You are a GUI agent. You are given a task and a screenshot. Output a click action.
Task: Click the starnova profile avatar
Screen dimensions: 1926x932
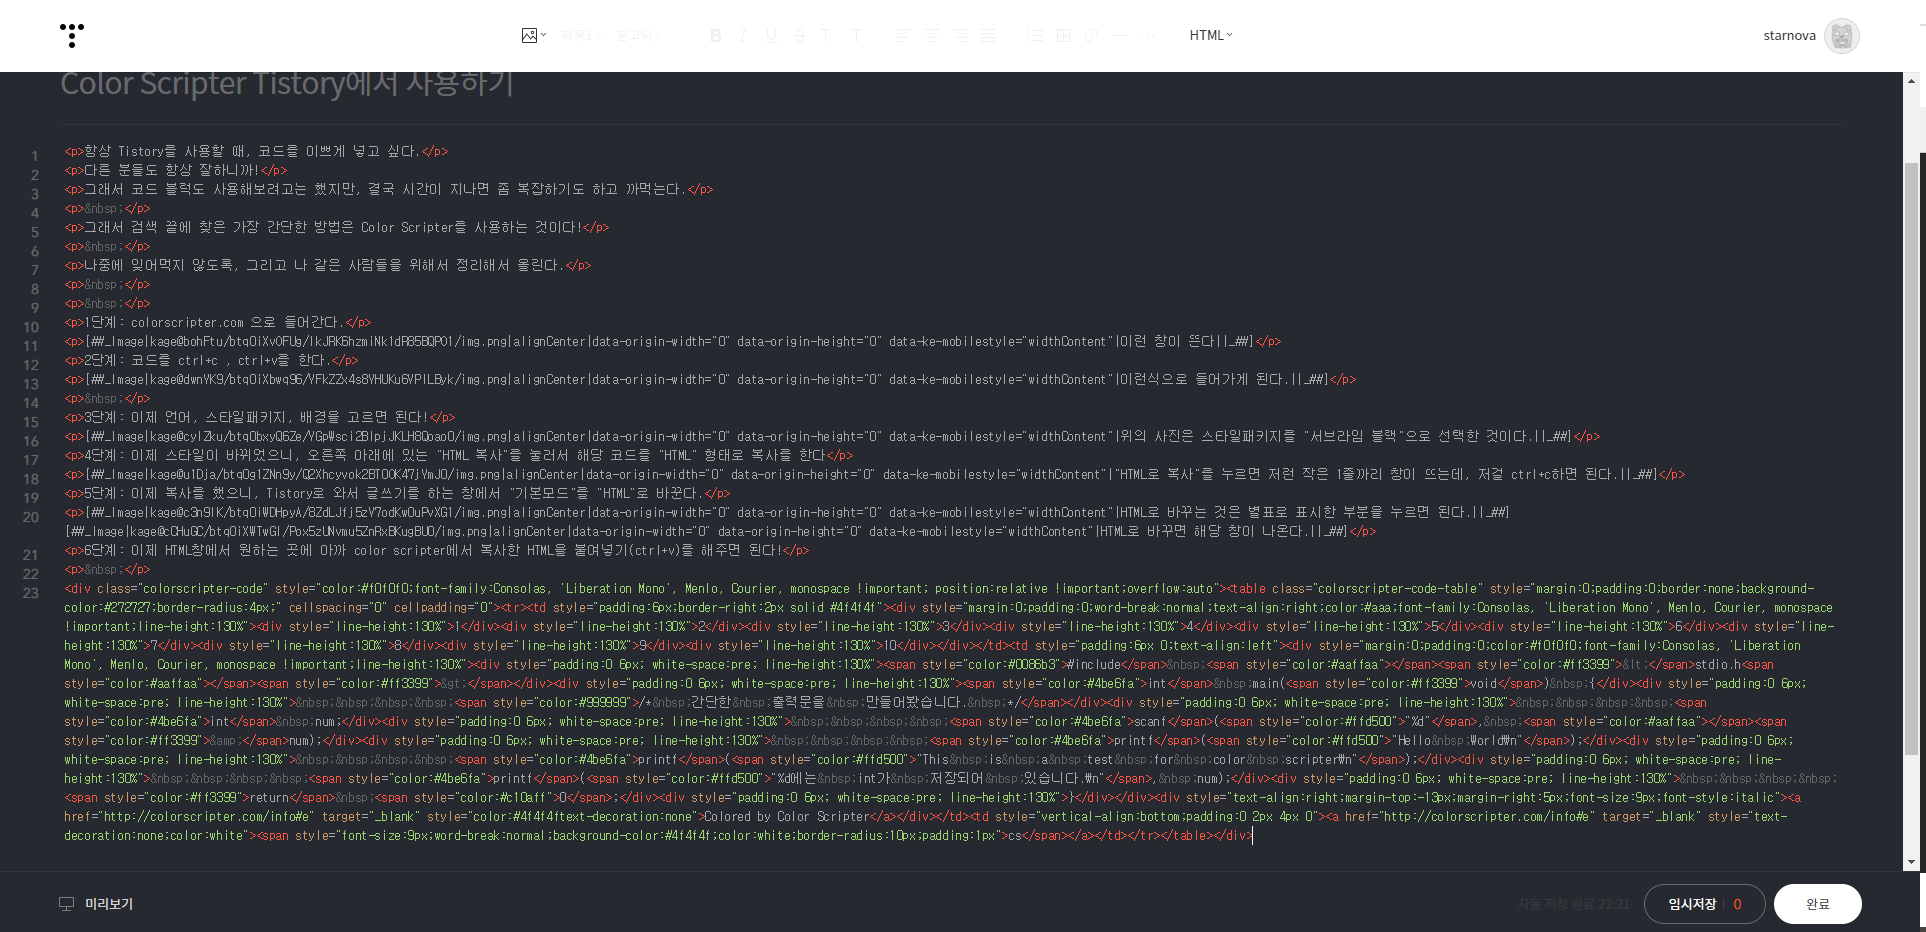[x=1841, y=35]
